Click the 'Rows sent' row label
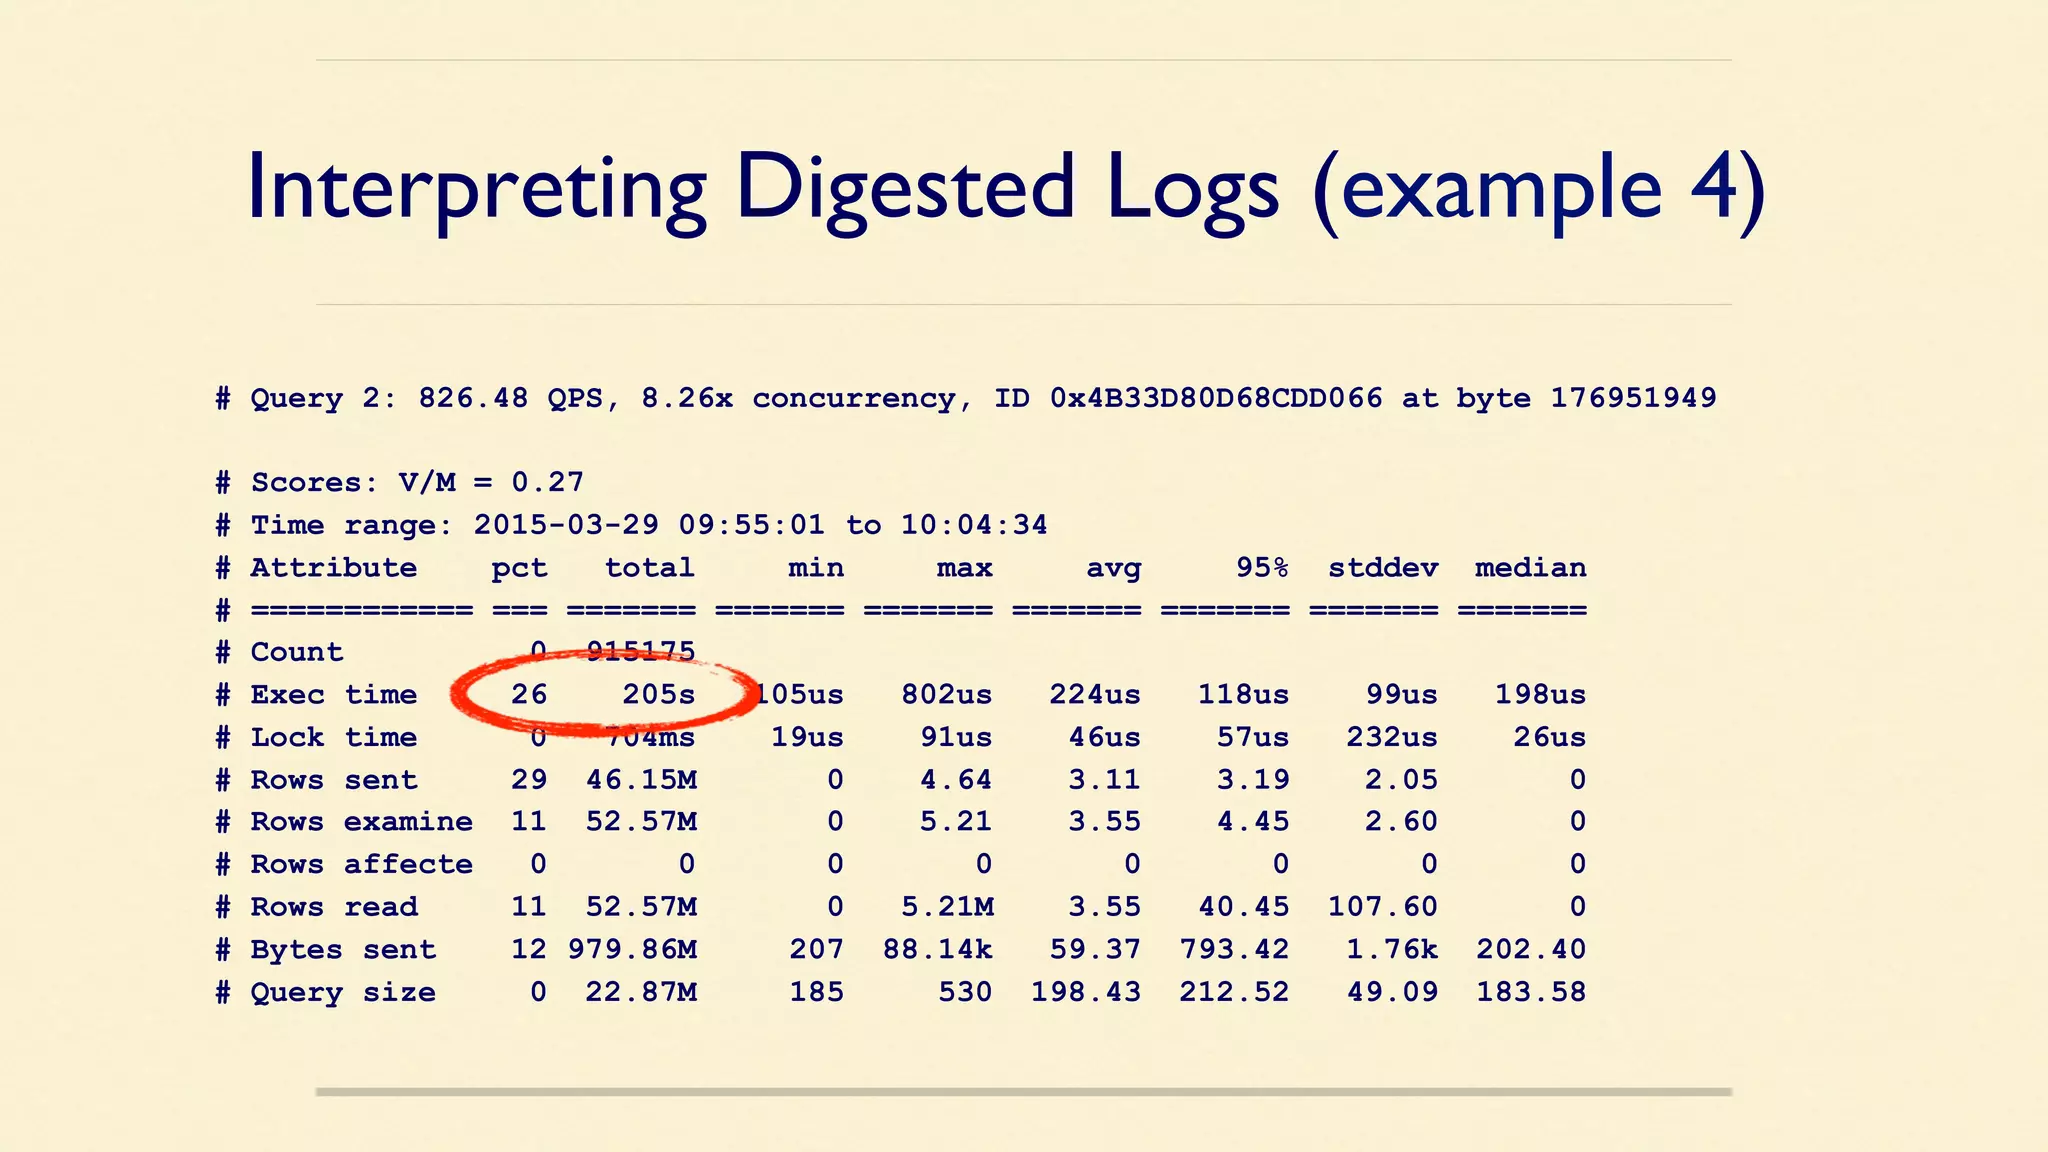This screenshot has height=1152, width=2048. click(333, 779)
